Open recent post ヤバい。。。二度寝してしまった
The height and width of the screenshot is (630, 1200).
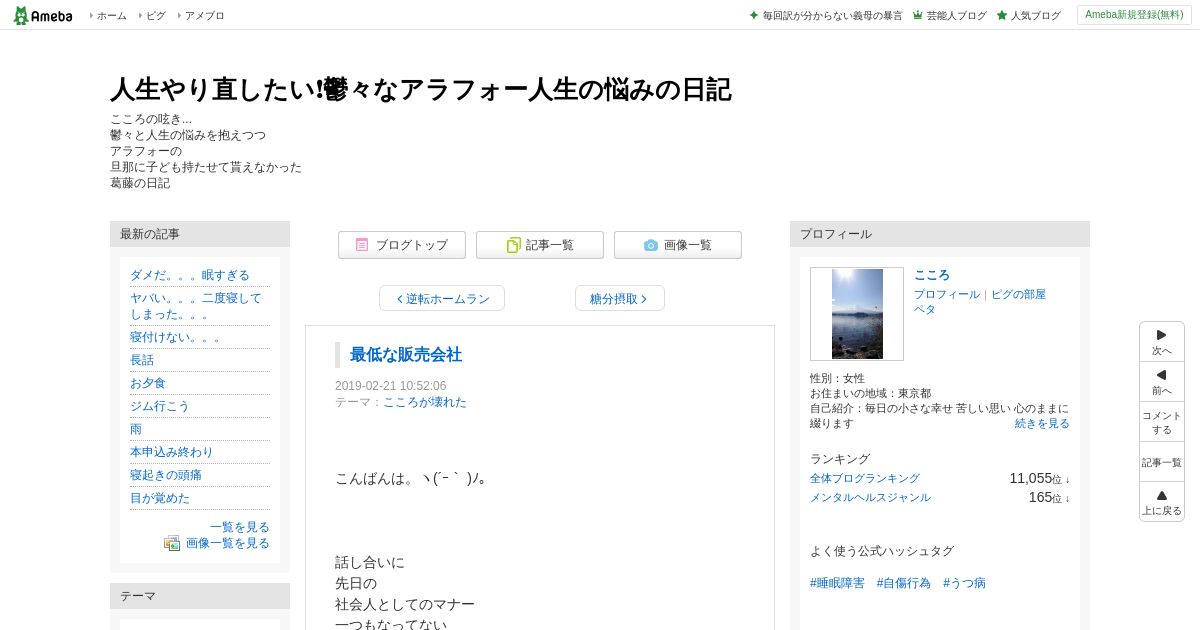(196, 305)
